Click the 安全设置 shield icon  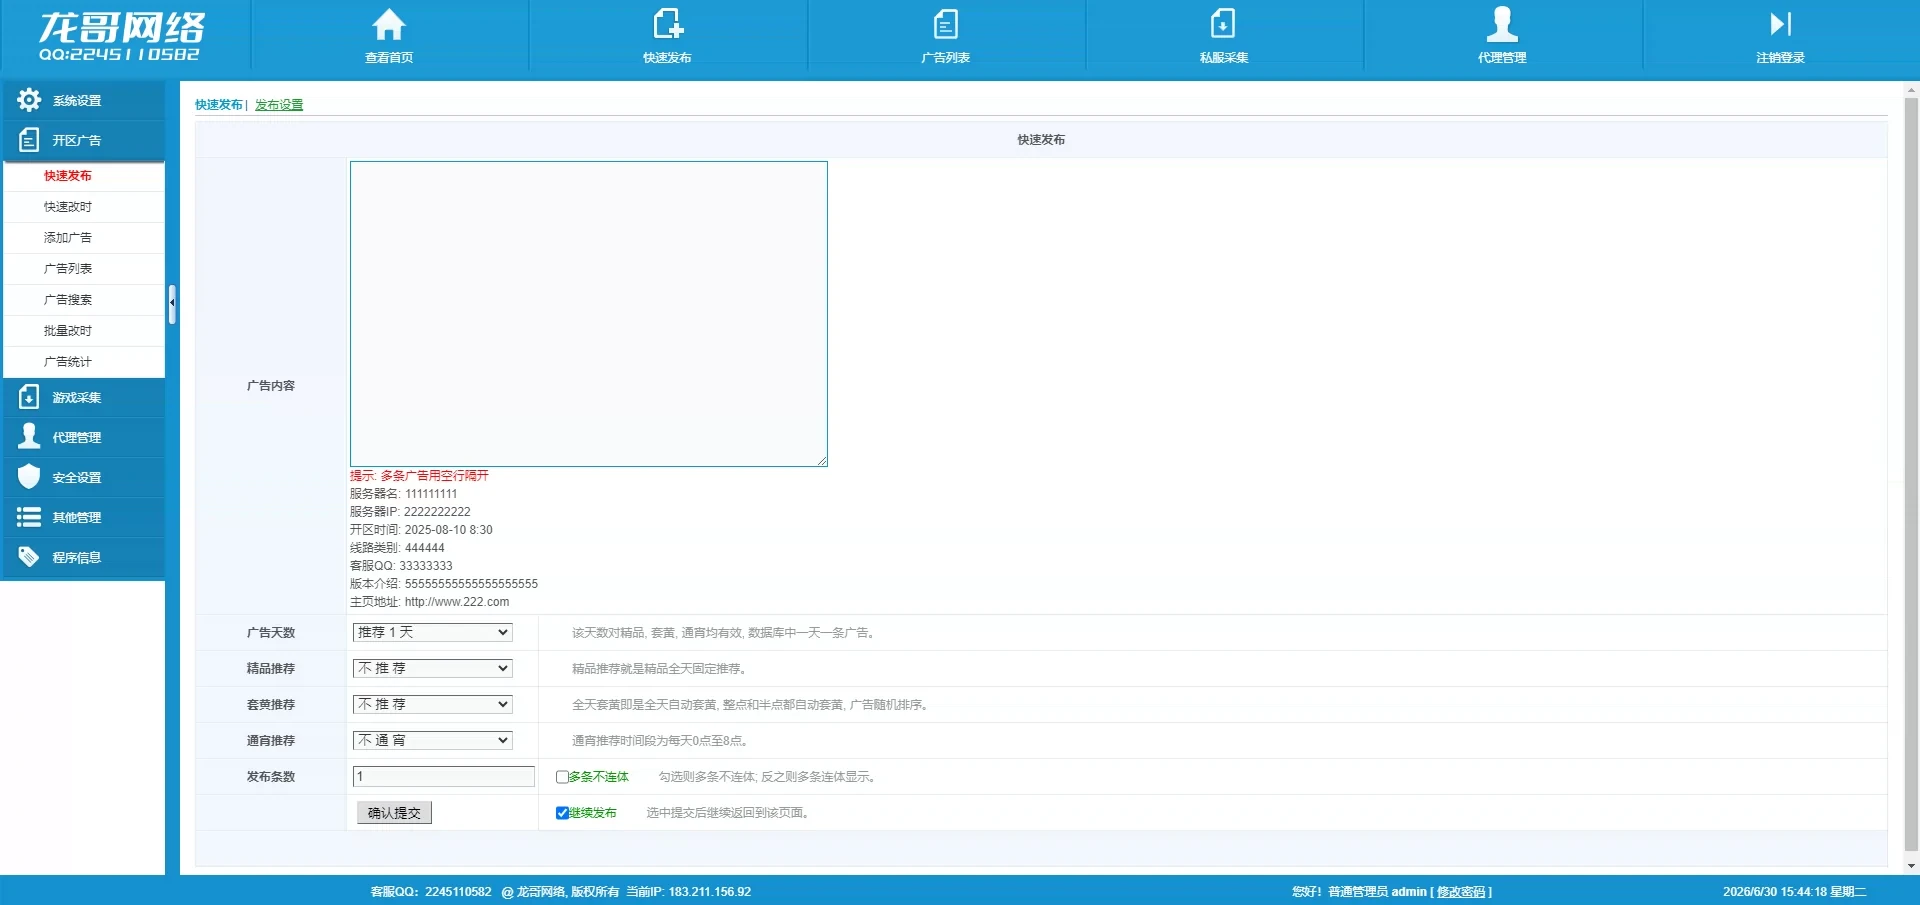(x=29, y=477)
